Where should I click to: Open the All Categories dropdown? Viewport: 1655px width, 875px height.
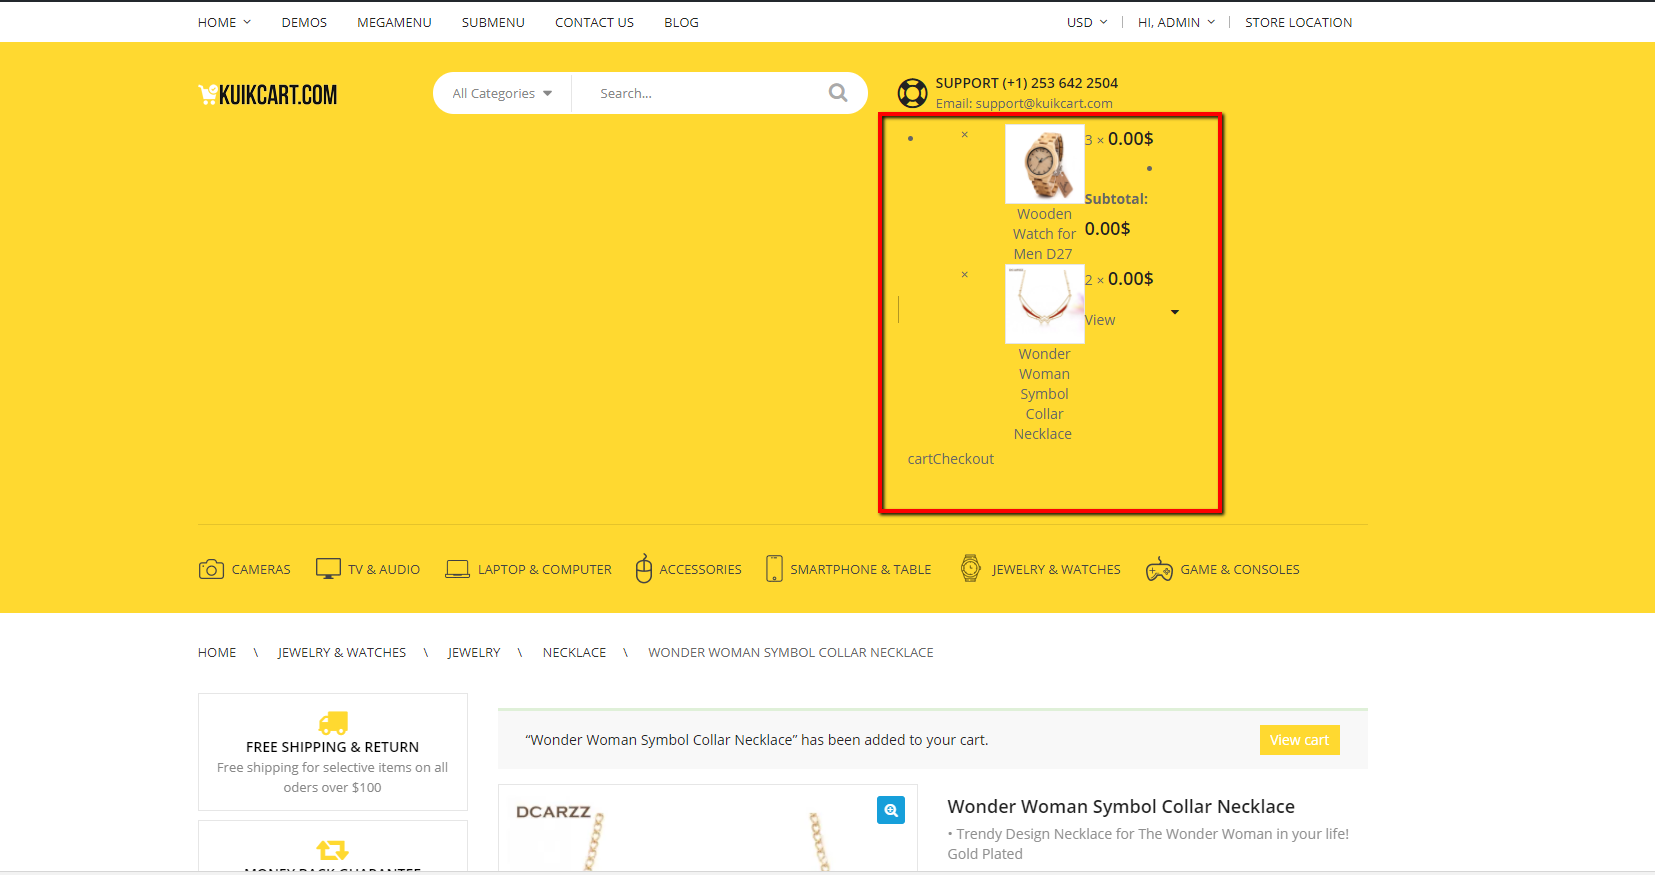pyautogui.click(x=502, y=93)
